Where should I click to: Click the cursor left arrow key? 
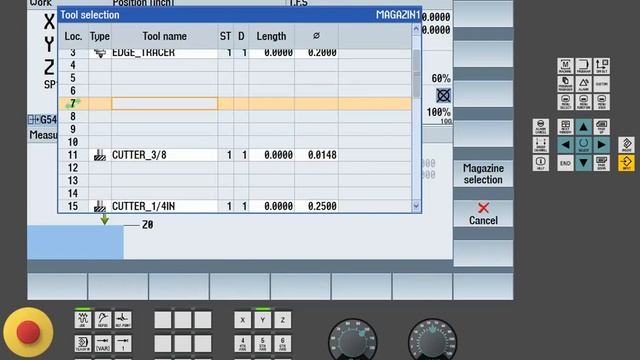pos(565,145)
